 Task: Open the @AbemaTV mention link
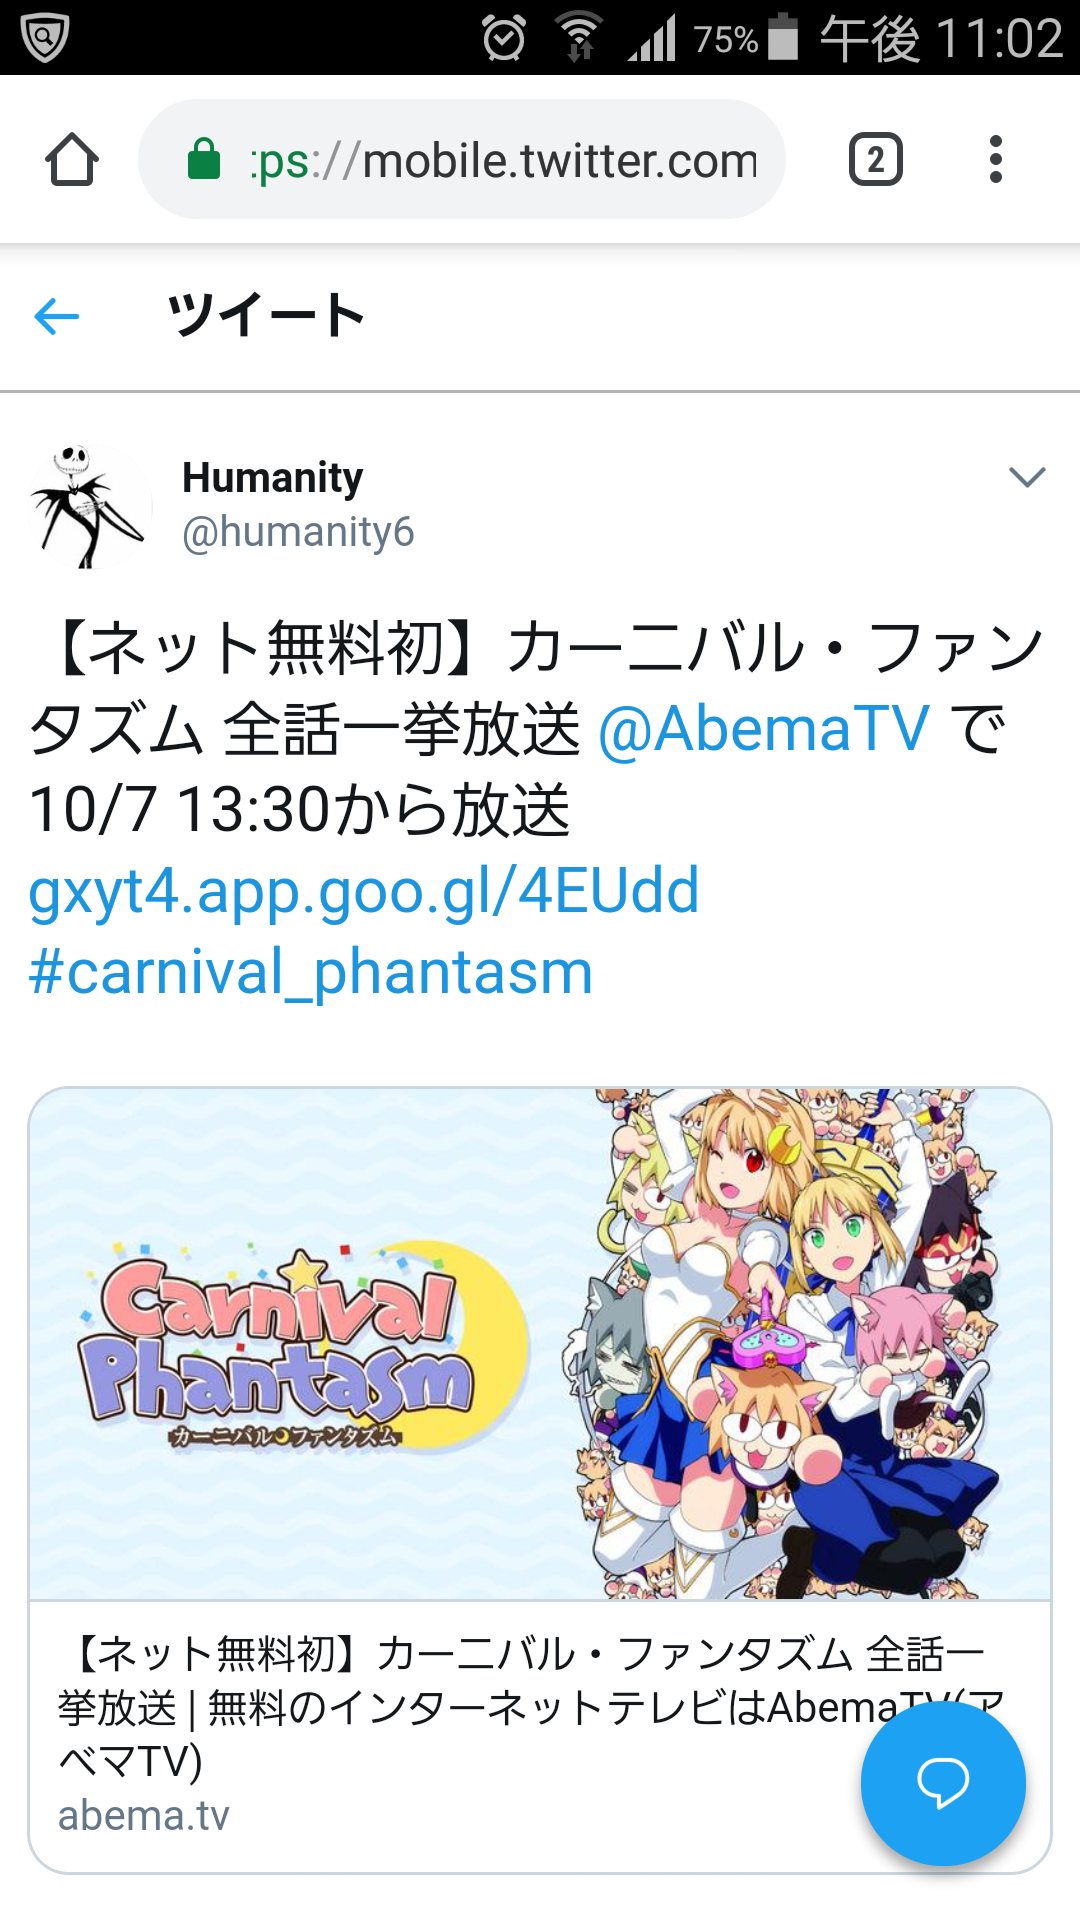764,728
